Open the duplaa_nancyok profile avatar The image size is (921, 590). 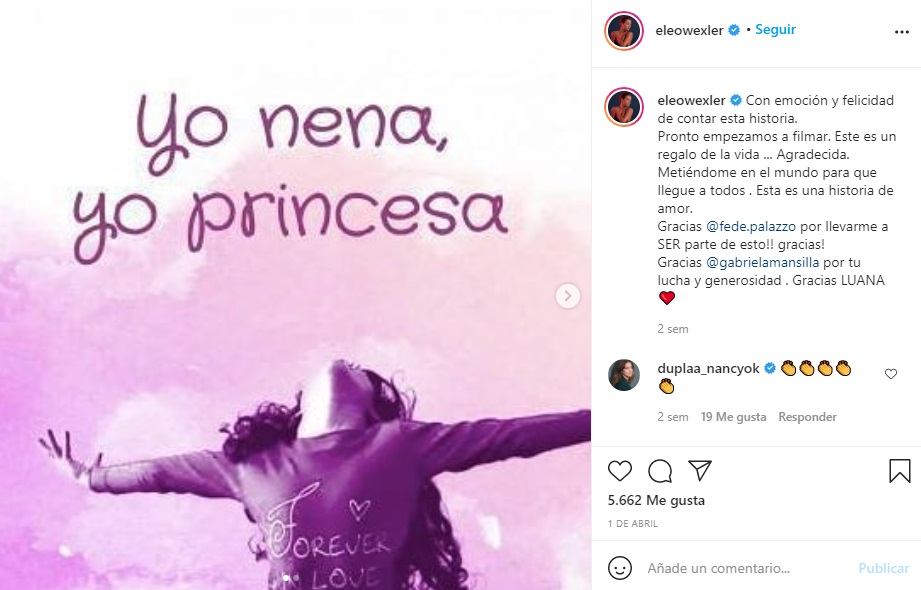click(624, 374)
